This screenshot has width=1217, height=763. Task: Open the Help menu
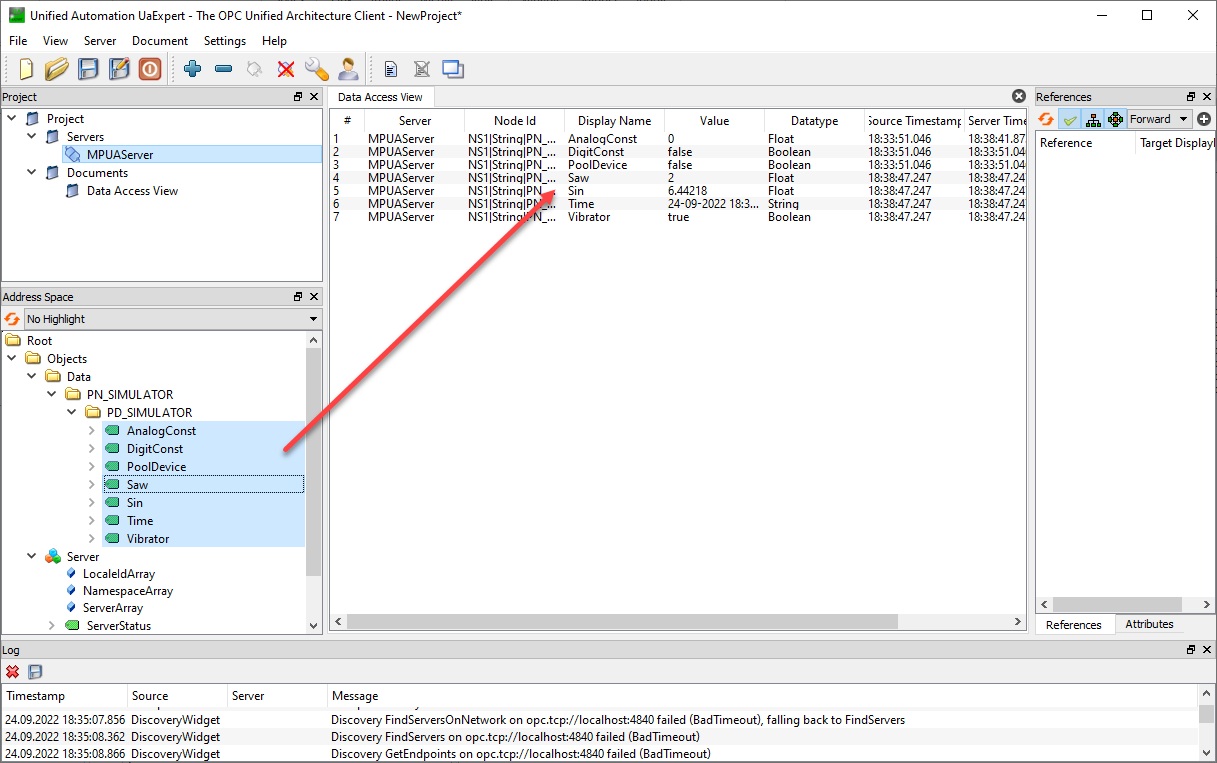(x=274, y=41)
